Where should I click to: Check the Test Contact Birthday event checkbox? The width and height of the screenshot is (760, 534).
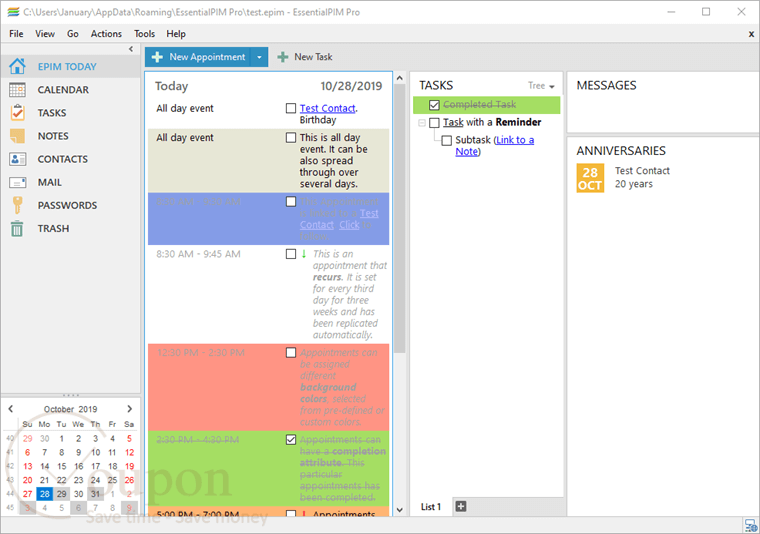tap(291, 108)
